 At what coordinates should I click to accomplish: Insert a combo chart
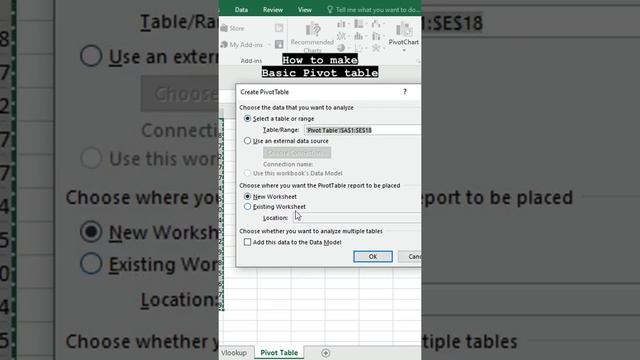376,37
